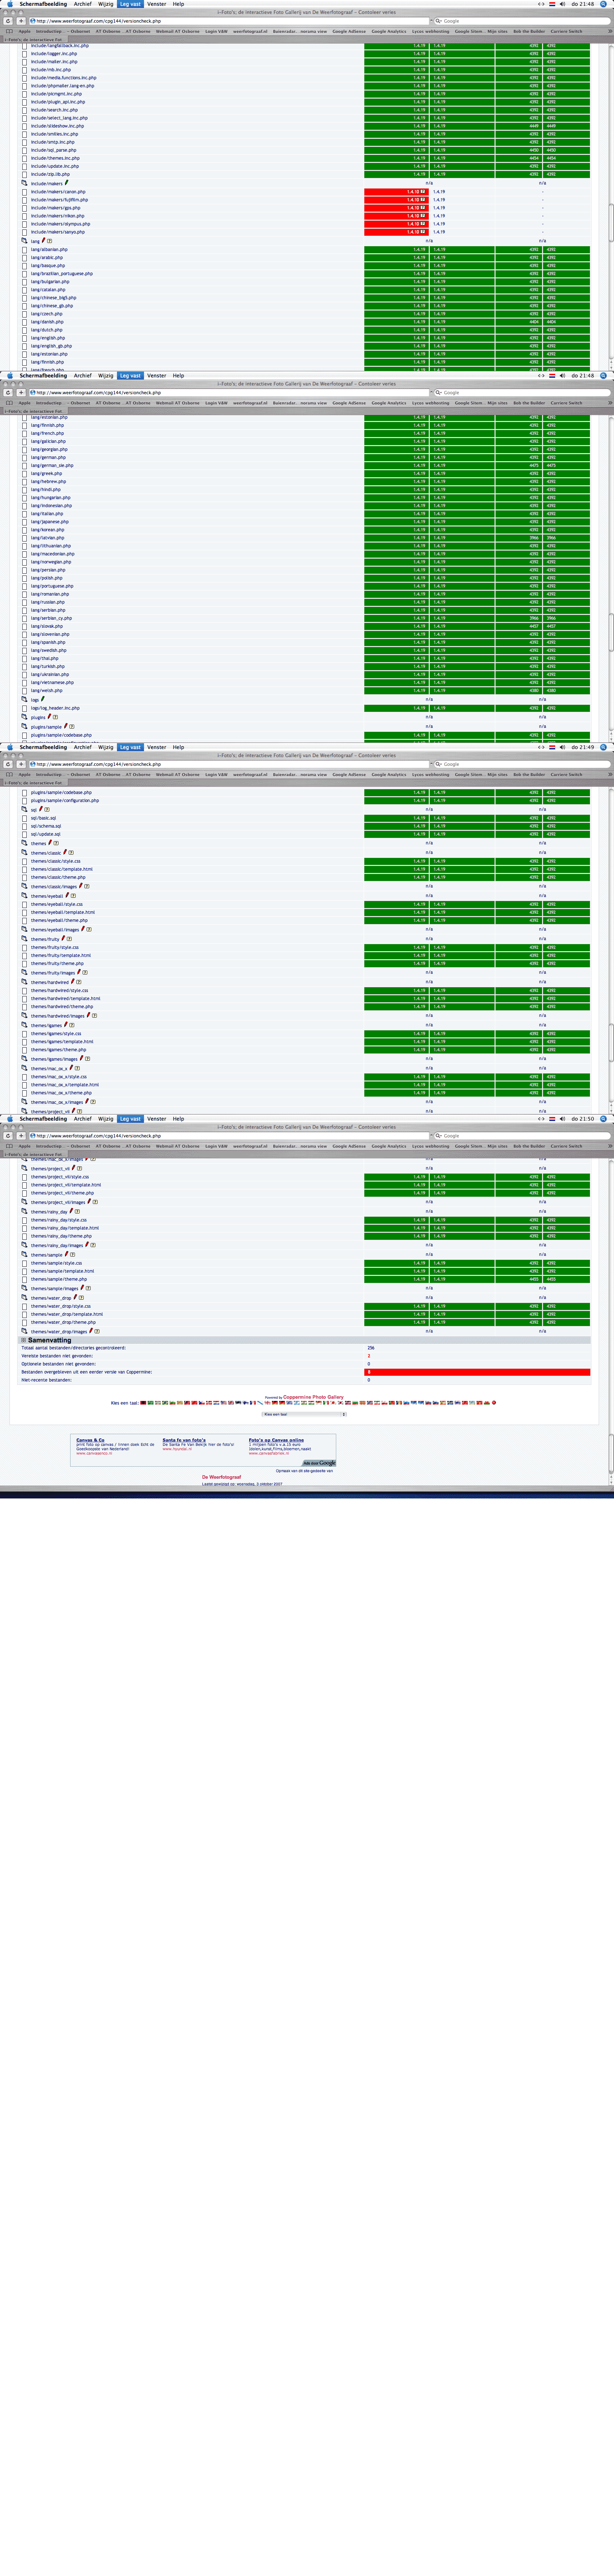This screenshot has width=614, height=2576.
Task: Click URL address field in 21:50 window
Action: coord(229,1136)
